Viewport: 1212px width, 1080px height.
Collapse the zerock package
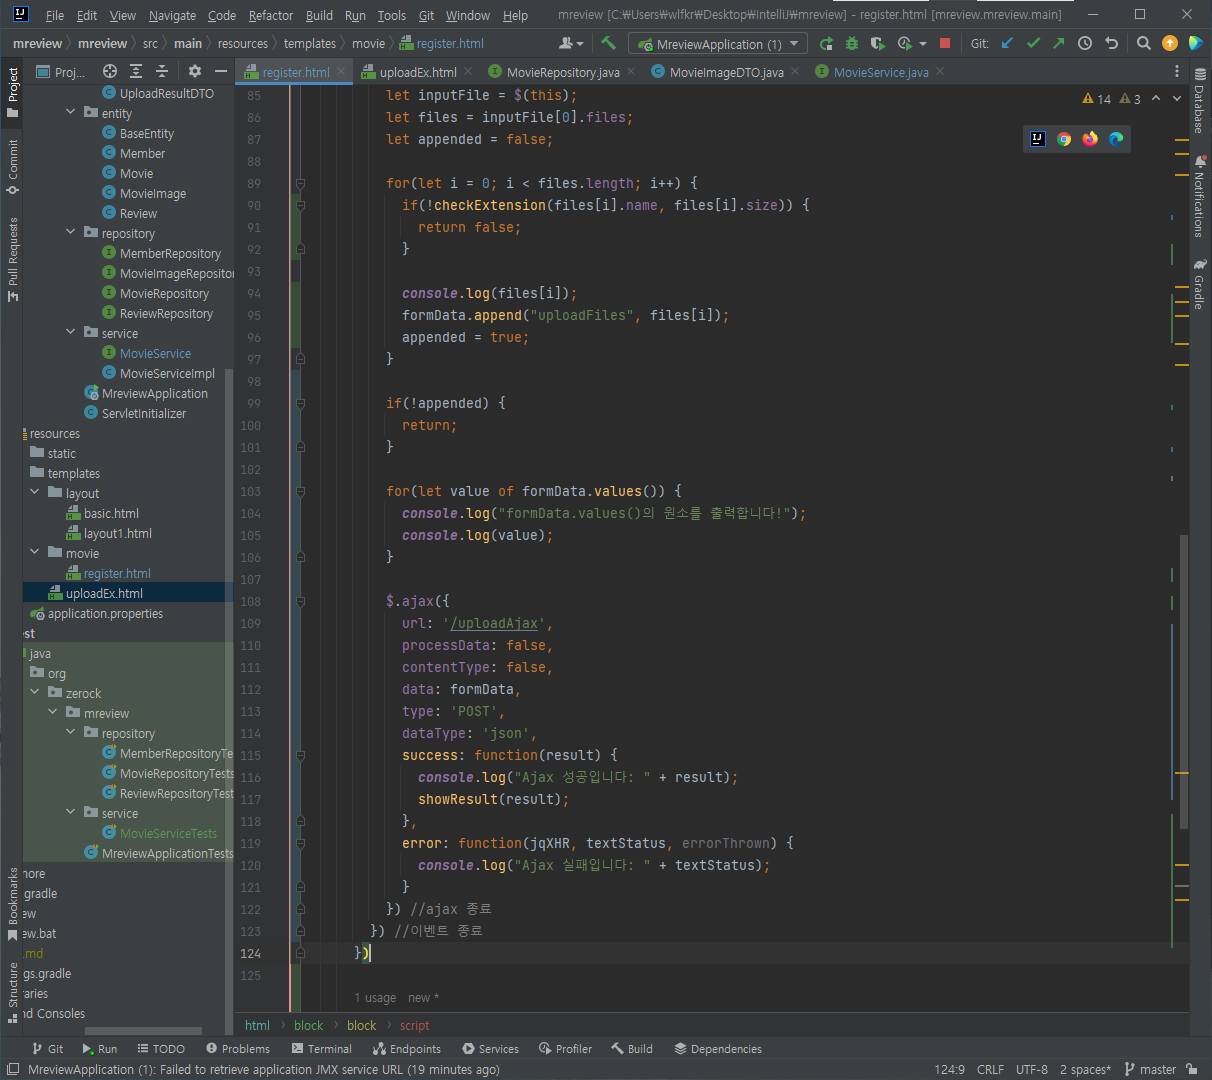tap(34, 692)
